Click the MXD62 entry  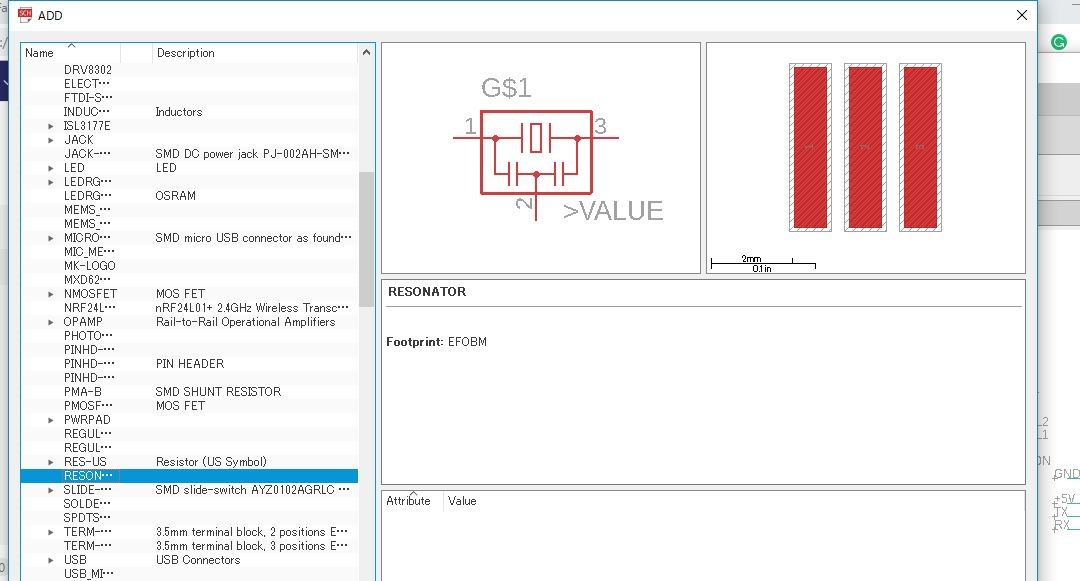point(87,280)
